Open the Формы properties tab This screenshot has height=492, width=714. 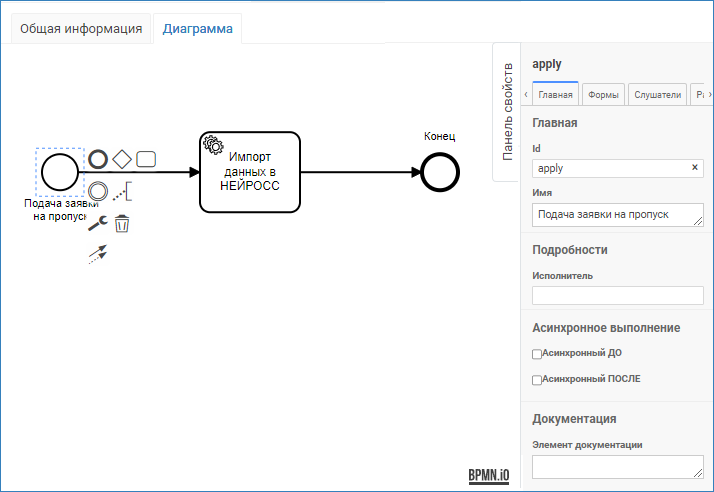[x=603, y=95]
